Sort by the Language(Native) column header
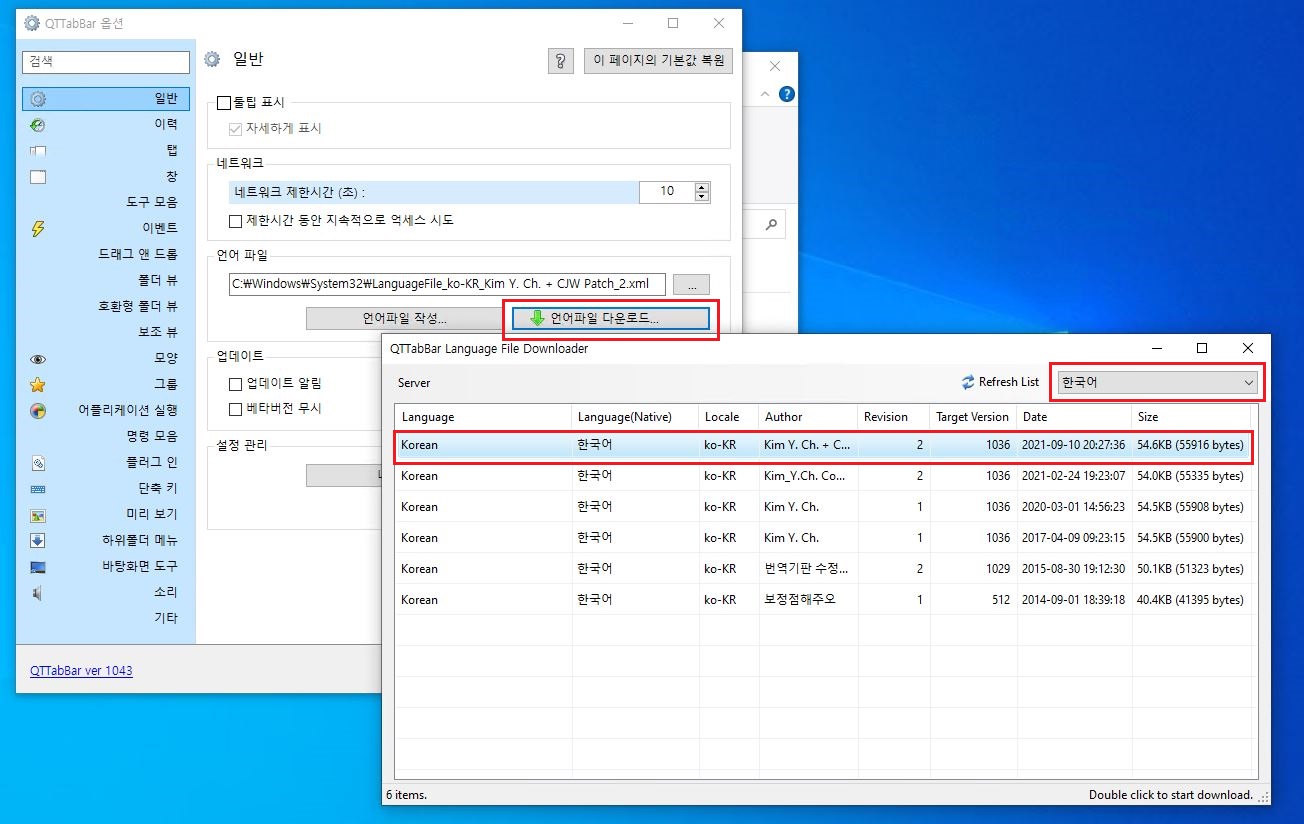 (x=635, y=417)
